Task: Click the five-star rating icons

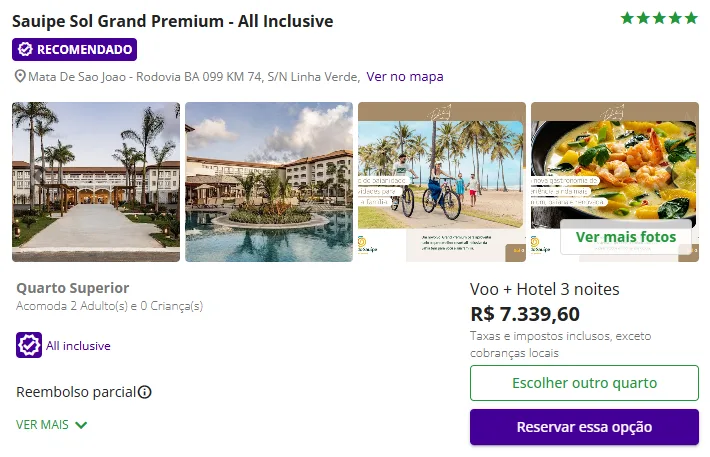Action: click(x=659, y=18)
